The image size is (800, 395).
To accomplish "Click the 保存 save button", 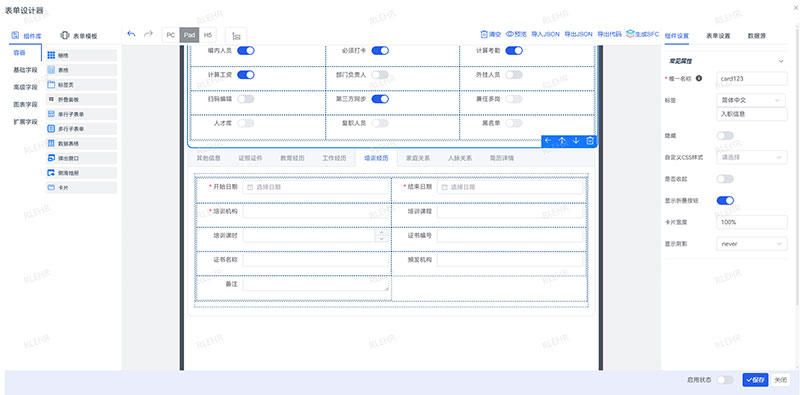I will point(755,380).
